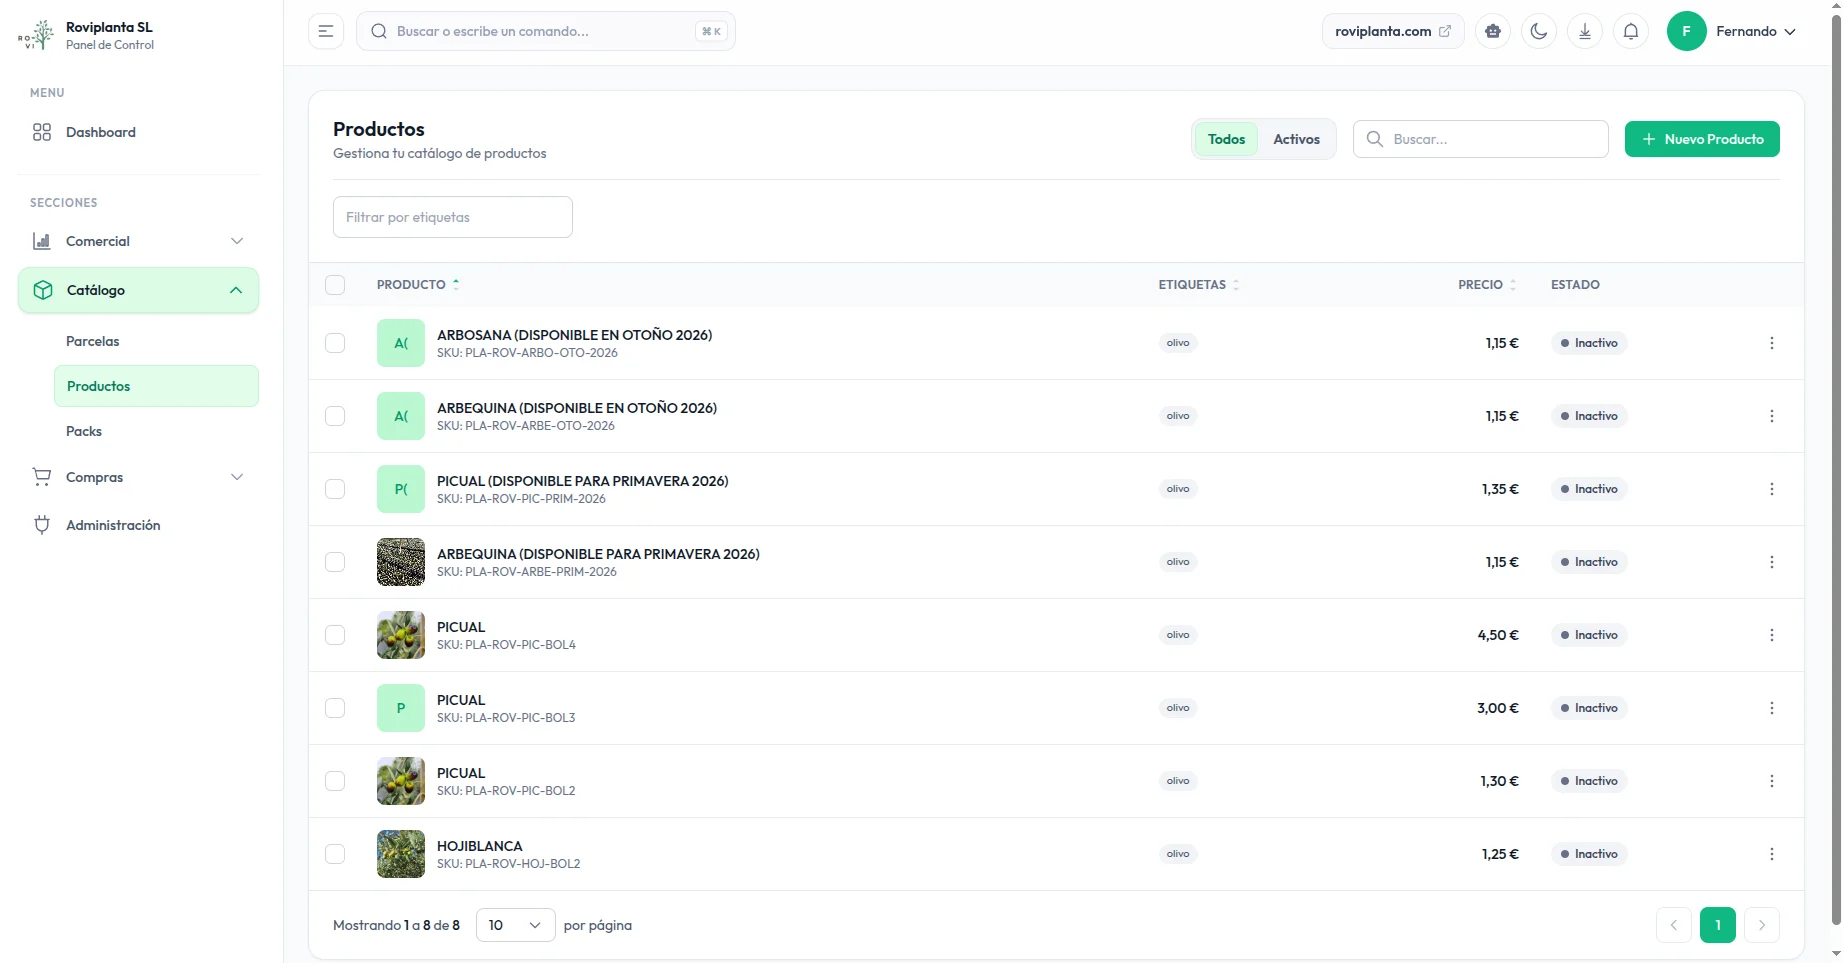Show only Activos products tab

tap(1296, 139)
